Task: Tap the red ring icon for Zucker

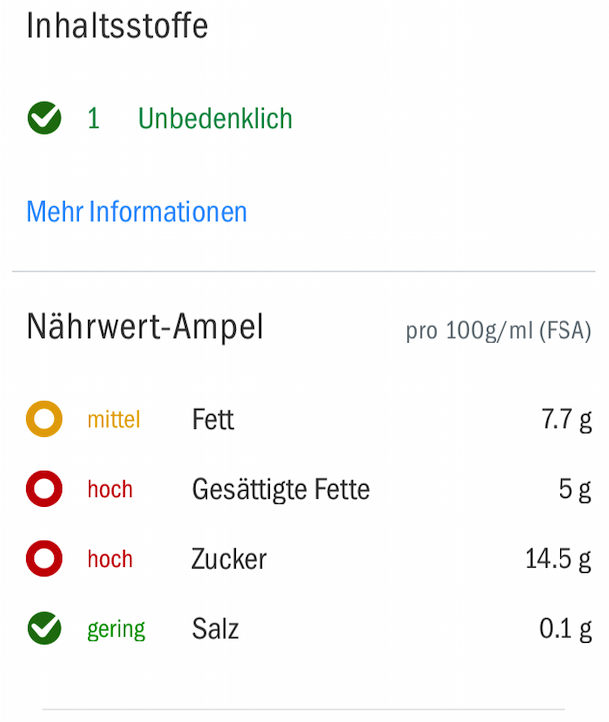Action: coord(44,559)
